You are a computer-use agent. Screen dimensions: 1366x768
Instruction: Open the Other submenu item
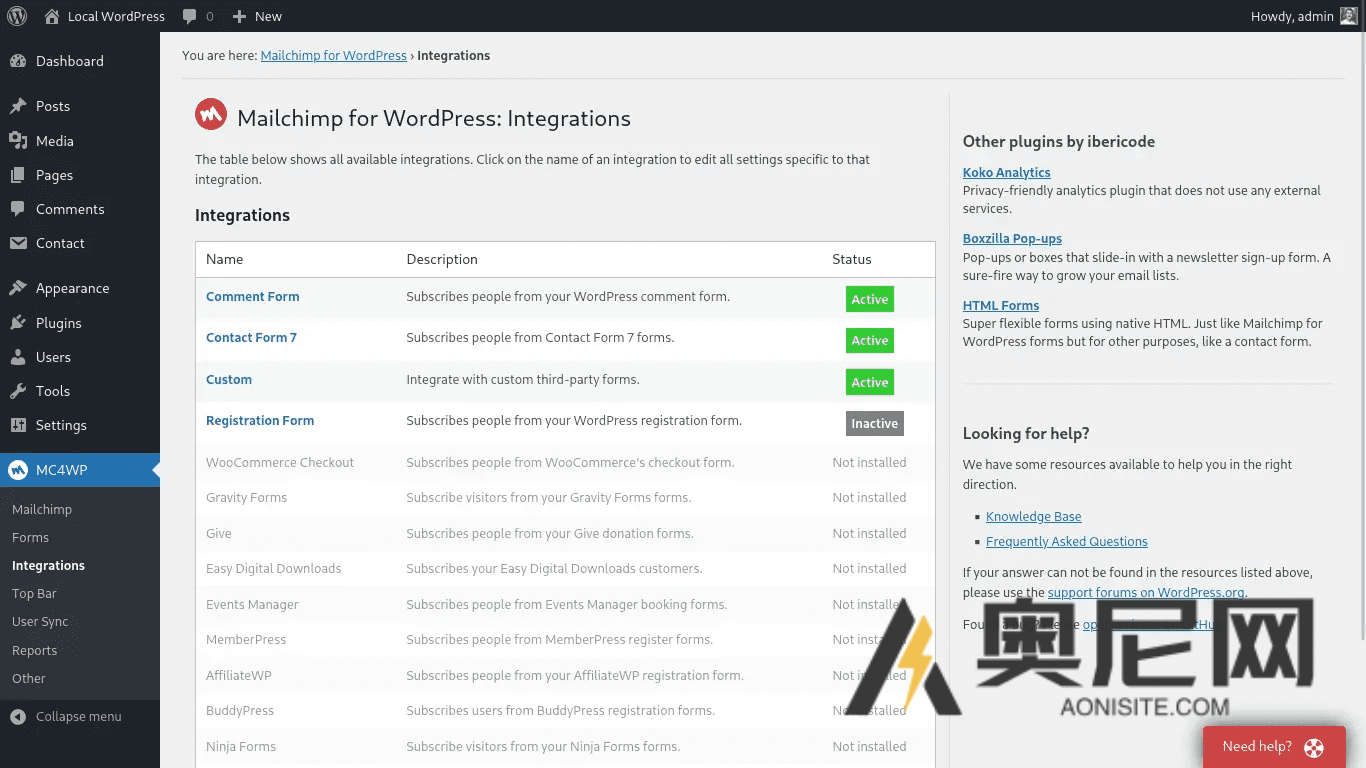coord(29,678)
